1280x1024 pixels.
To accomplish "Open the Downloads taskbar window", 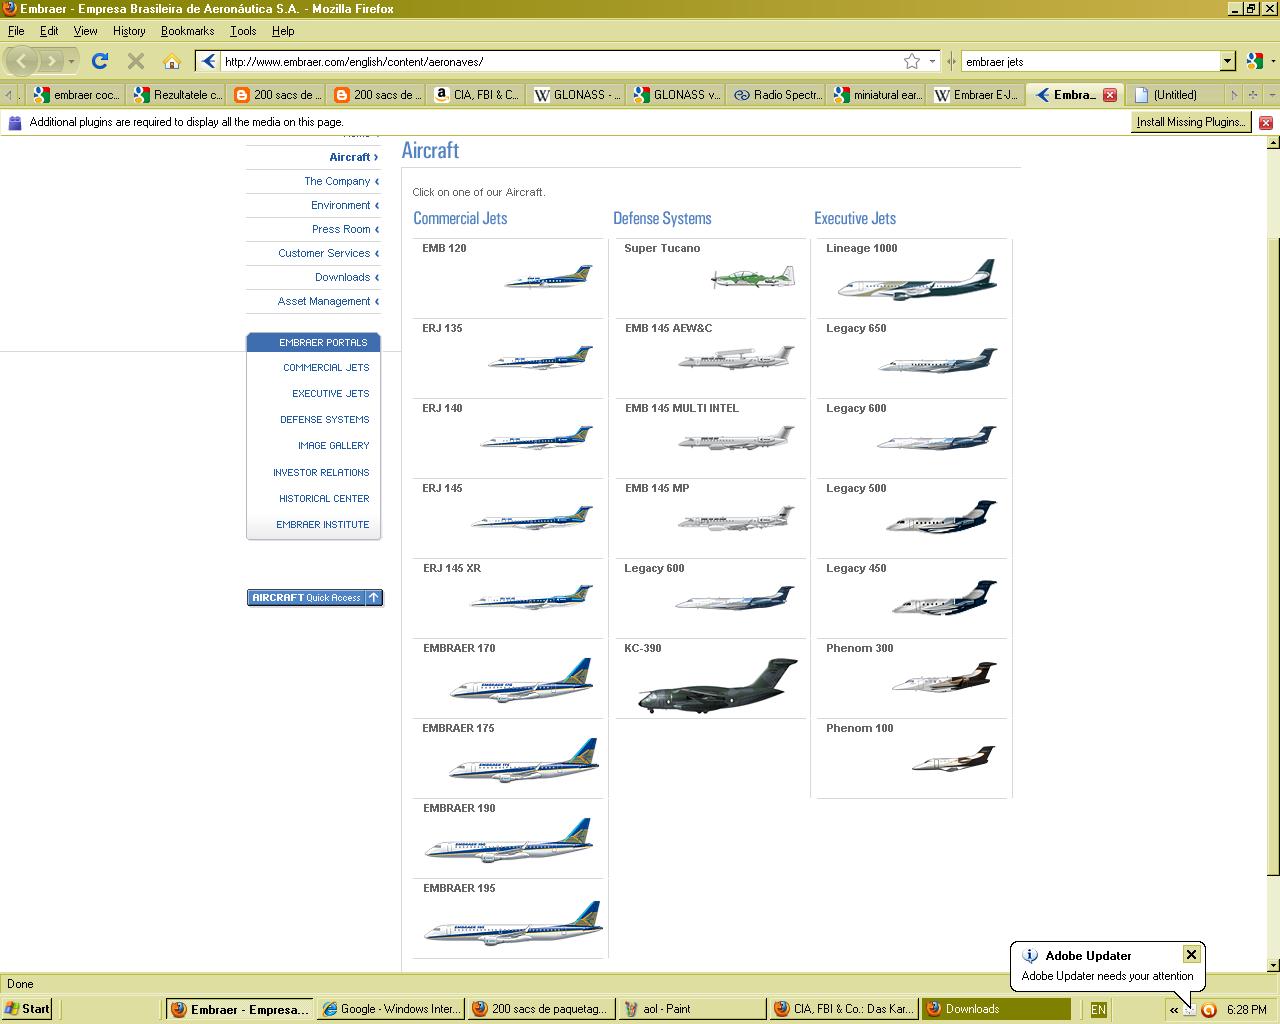I will point(995,1009).
